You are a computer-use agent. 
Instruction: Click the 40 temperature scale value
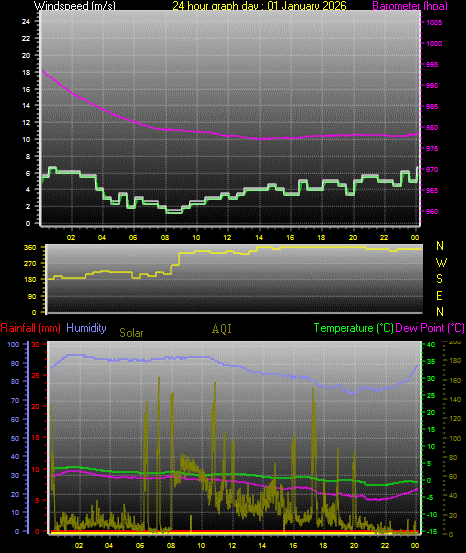(x=431, y=344)
